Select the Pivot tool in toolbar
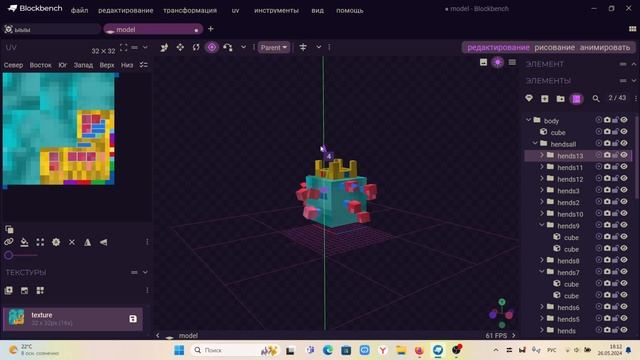 click(212, 47)
